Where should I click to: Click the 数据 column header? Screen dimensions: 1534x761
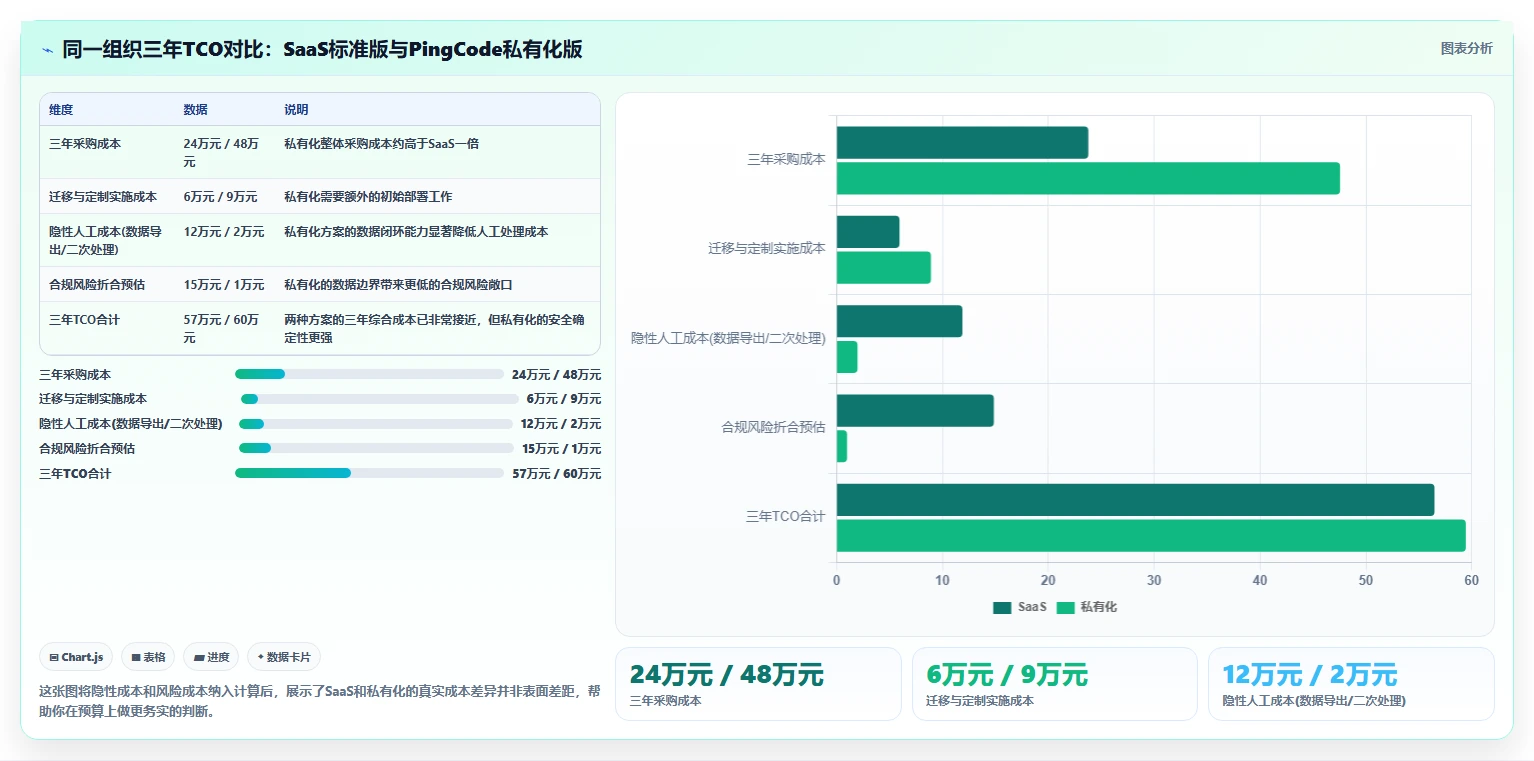pyautogui.click(x=196, y=110)
